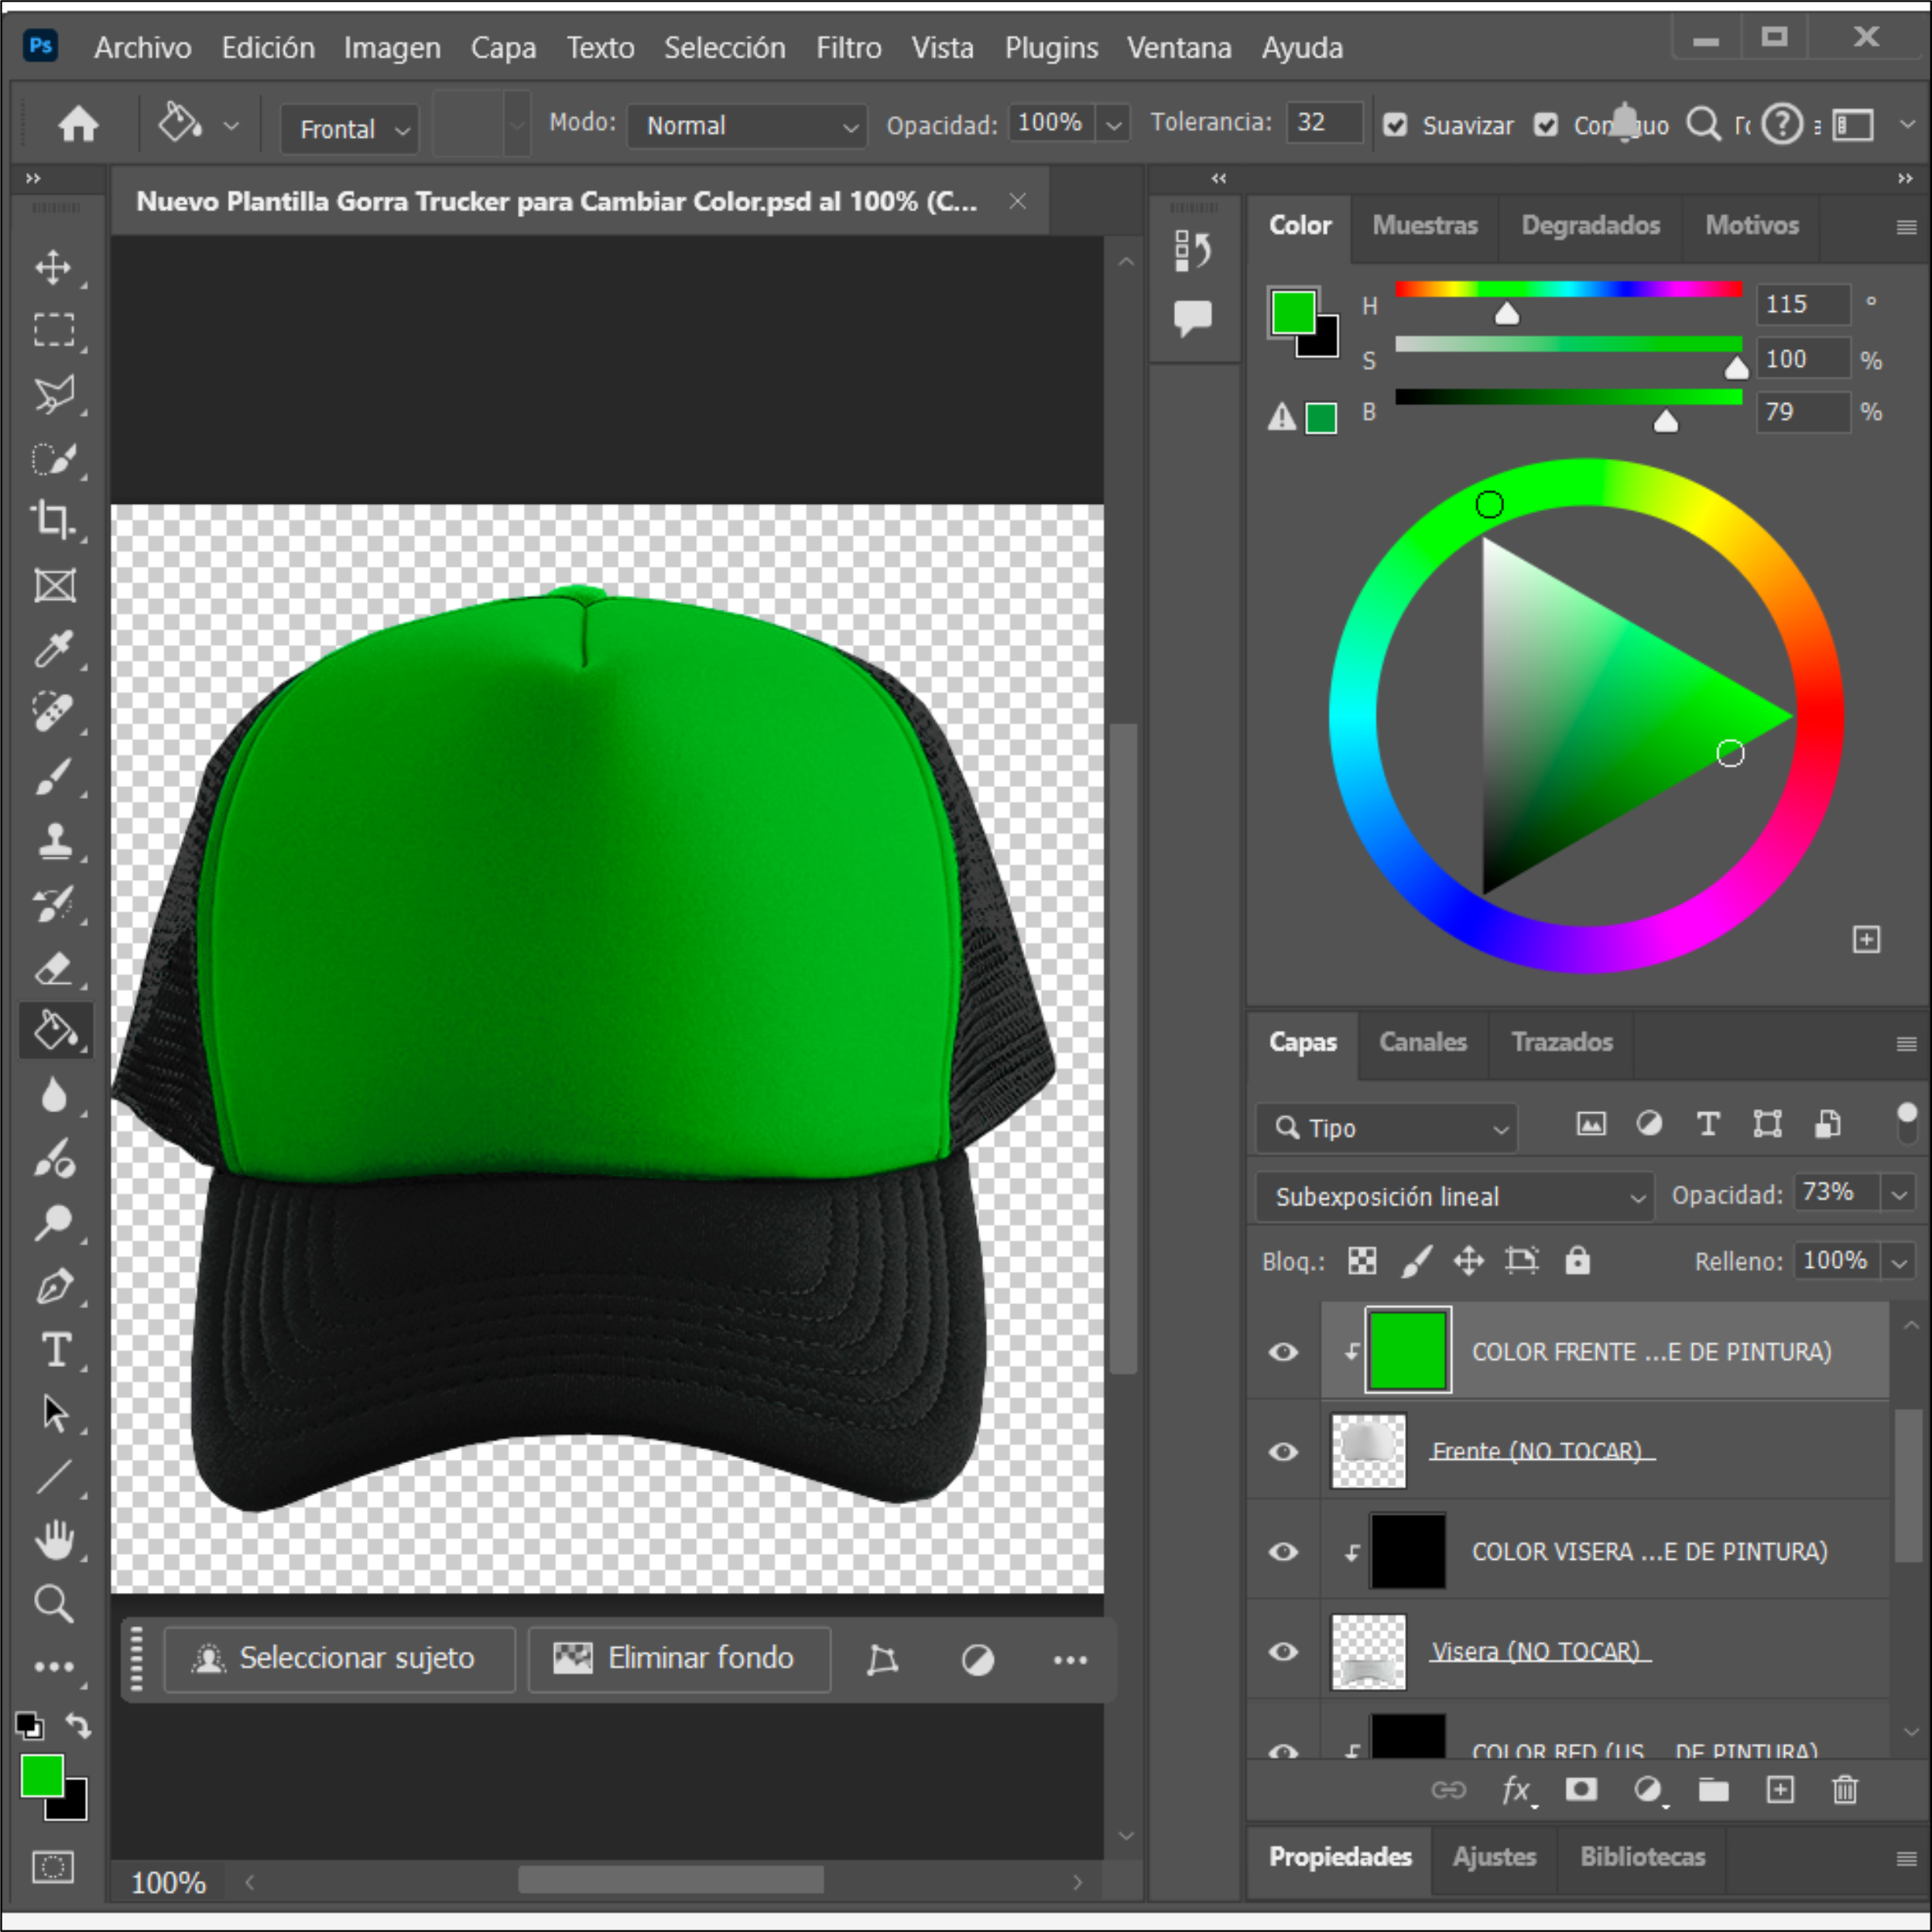This screenshot has height=1932, width=1932.
Task: Click the green foreground color swatch in the toolbar
Action: (41, 1775)
